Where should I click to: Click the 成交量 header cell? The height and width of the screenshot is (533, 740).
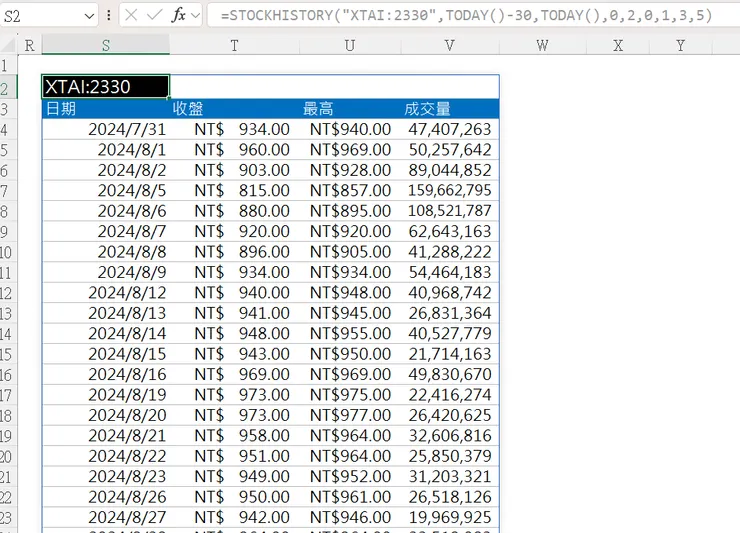tap(450, 109)
